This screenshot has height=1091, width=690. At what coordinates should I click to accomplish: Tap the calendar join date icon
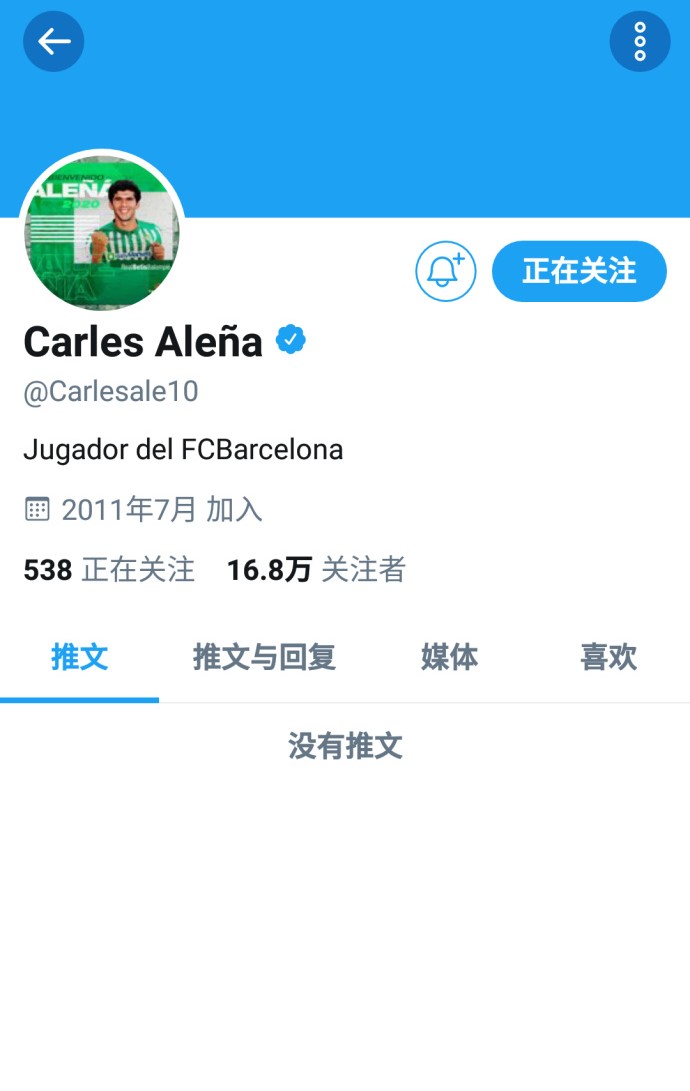pyautogui.click(x=37, y=509)
